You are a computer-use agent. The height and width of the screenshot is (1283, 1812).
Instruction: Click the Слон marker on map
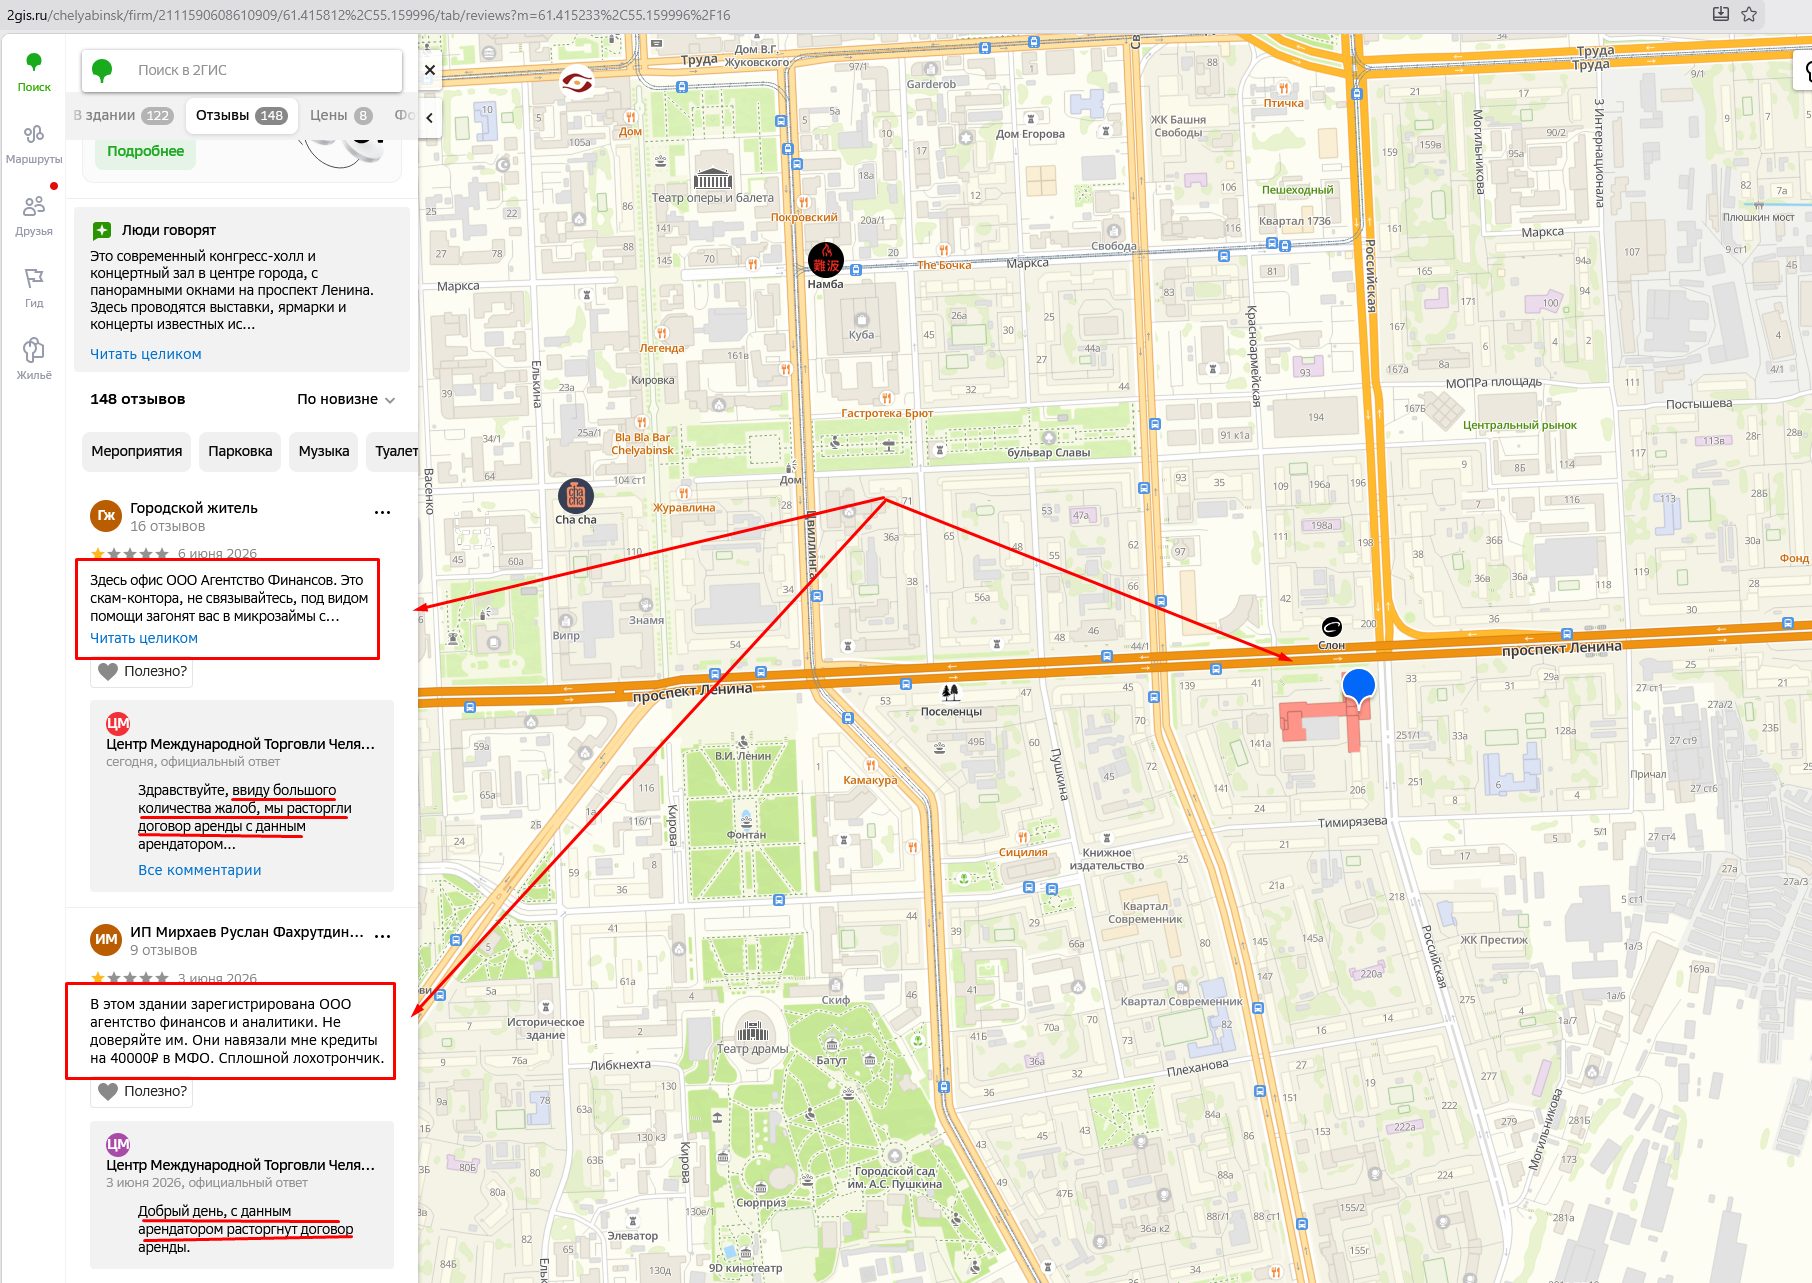1332,627
